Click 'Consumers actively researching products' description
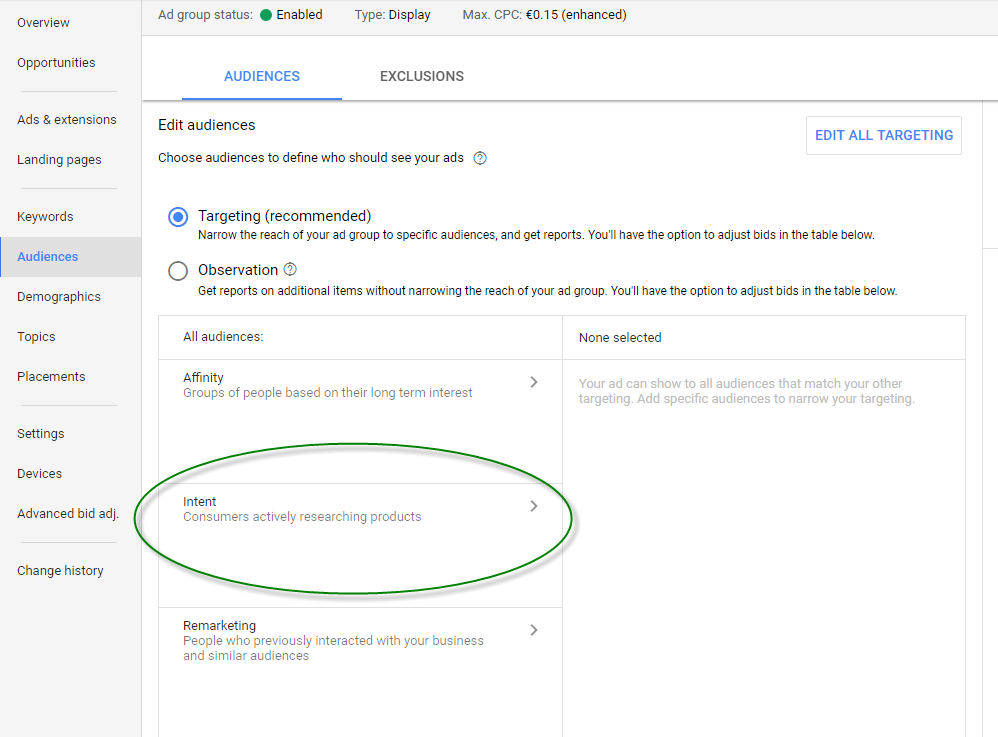 tap(302, 517)
